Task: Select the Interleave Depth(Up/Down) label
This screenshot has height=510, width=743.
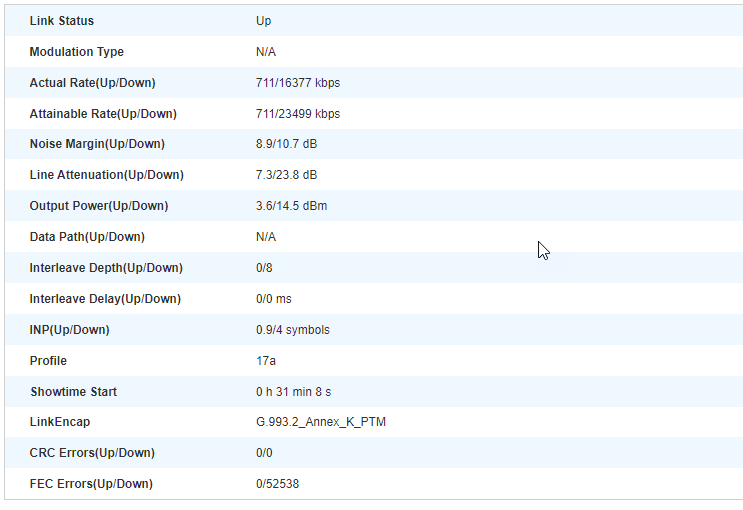Action: 106,268
